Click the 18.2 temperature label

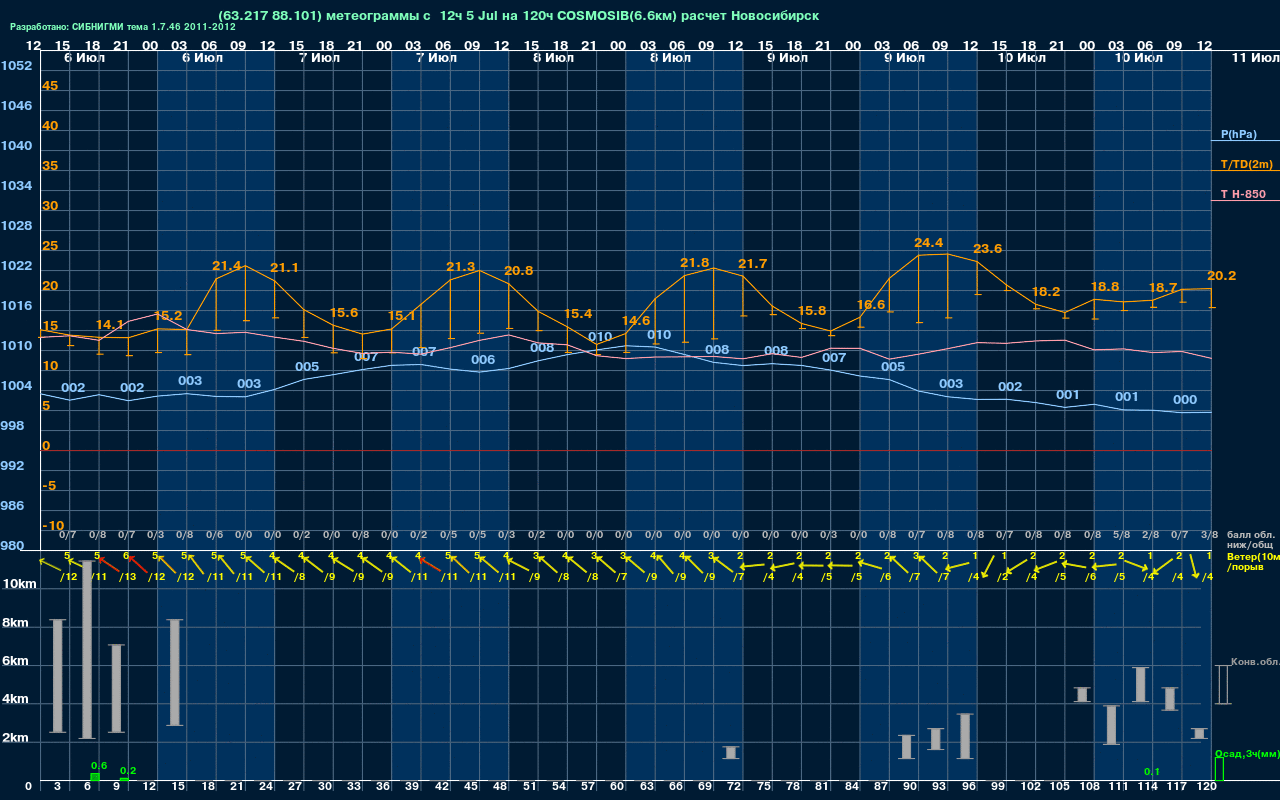(1046, 292)
